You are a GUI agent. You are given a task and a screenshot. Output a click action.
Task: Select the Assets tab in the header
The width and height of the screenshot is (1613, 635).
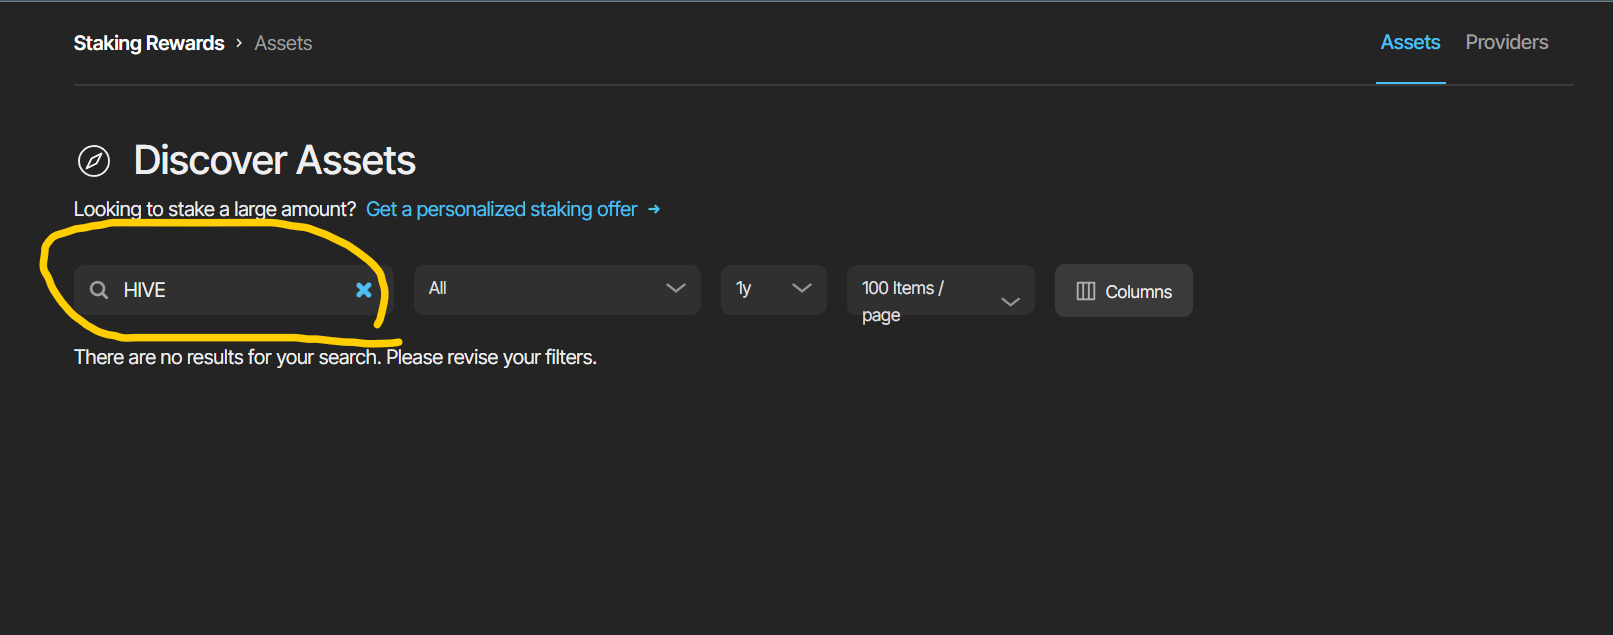coord(1410,42)
